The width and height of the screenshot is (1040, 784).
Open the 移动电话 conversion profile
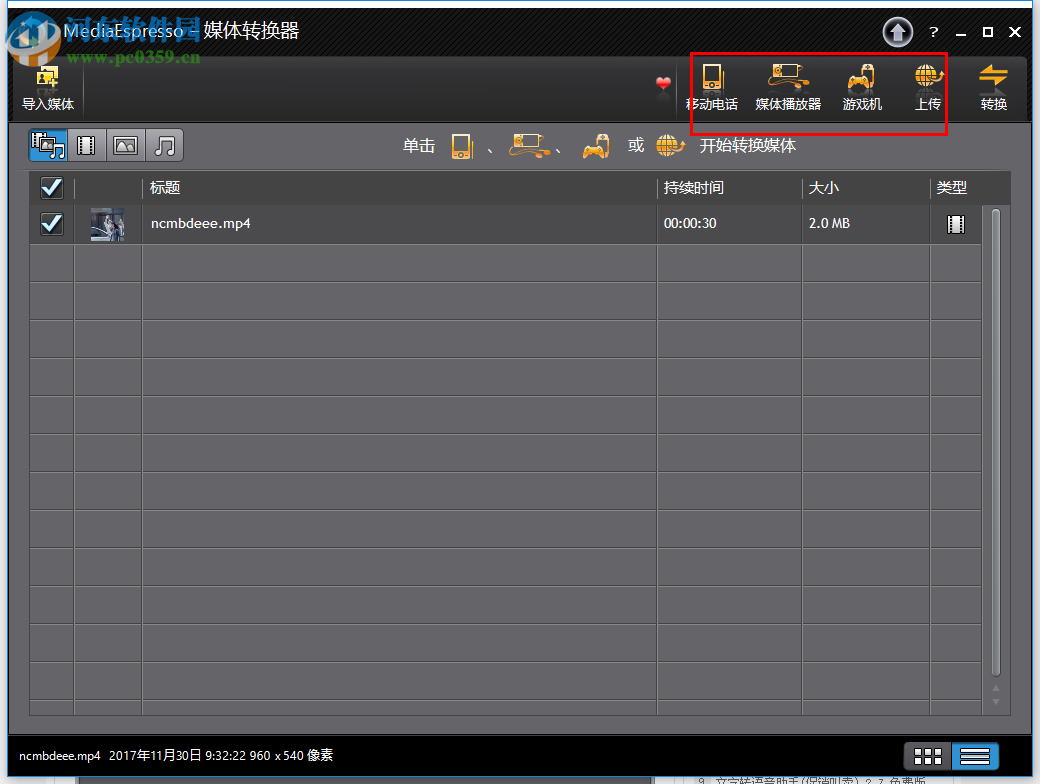713,88
